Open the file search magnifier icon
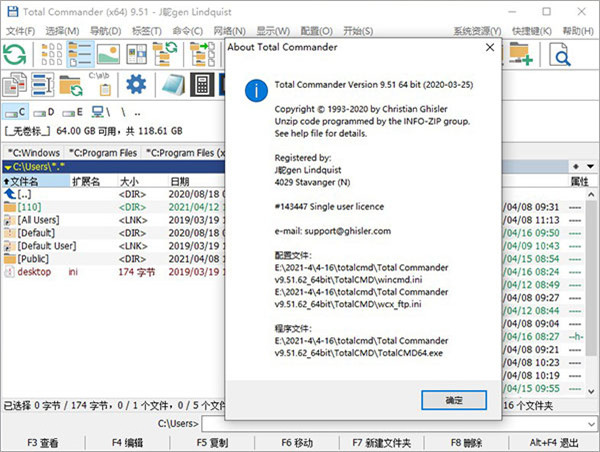 point(560,54)
